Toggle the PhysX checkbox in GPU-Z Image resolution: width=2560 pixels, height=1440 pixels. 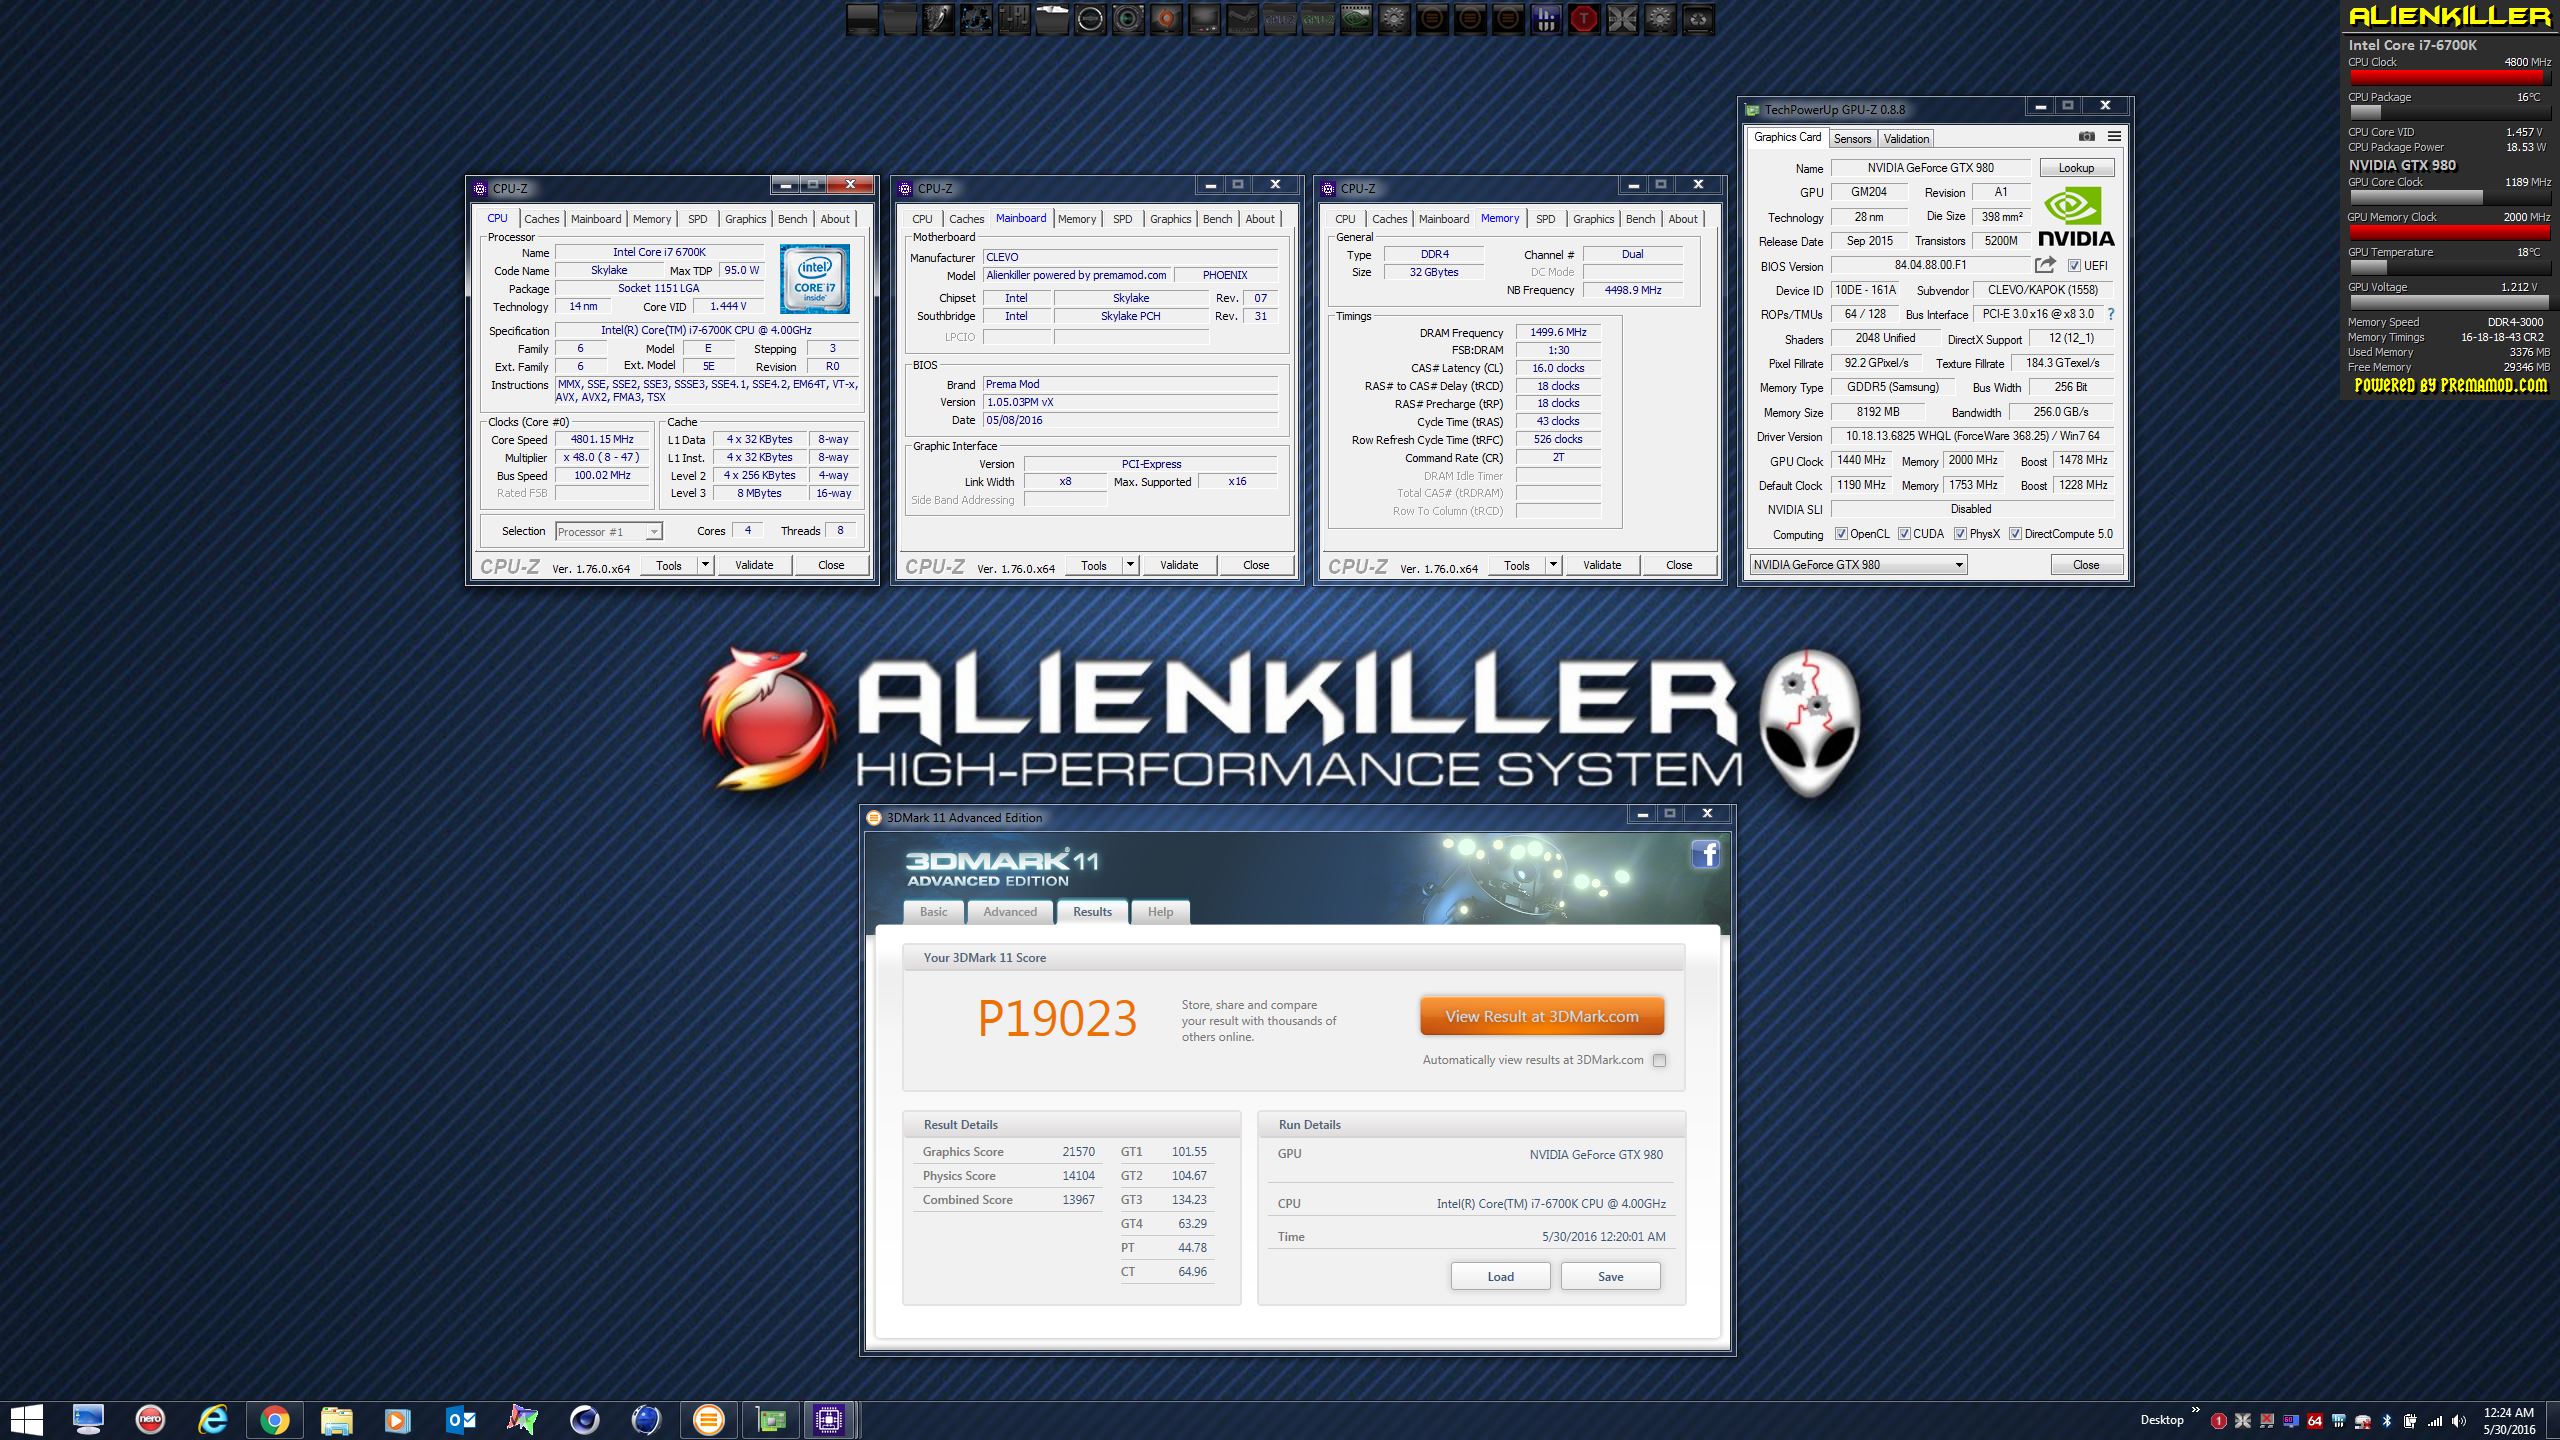1960,534
